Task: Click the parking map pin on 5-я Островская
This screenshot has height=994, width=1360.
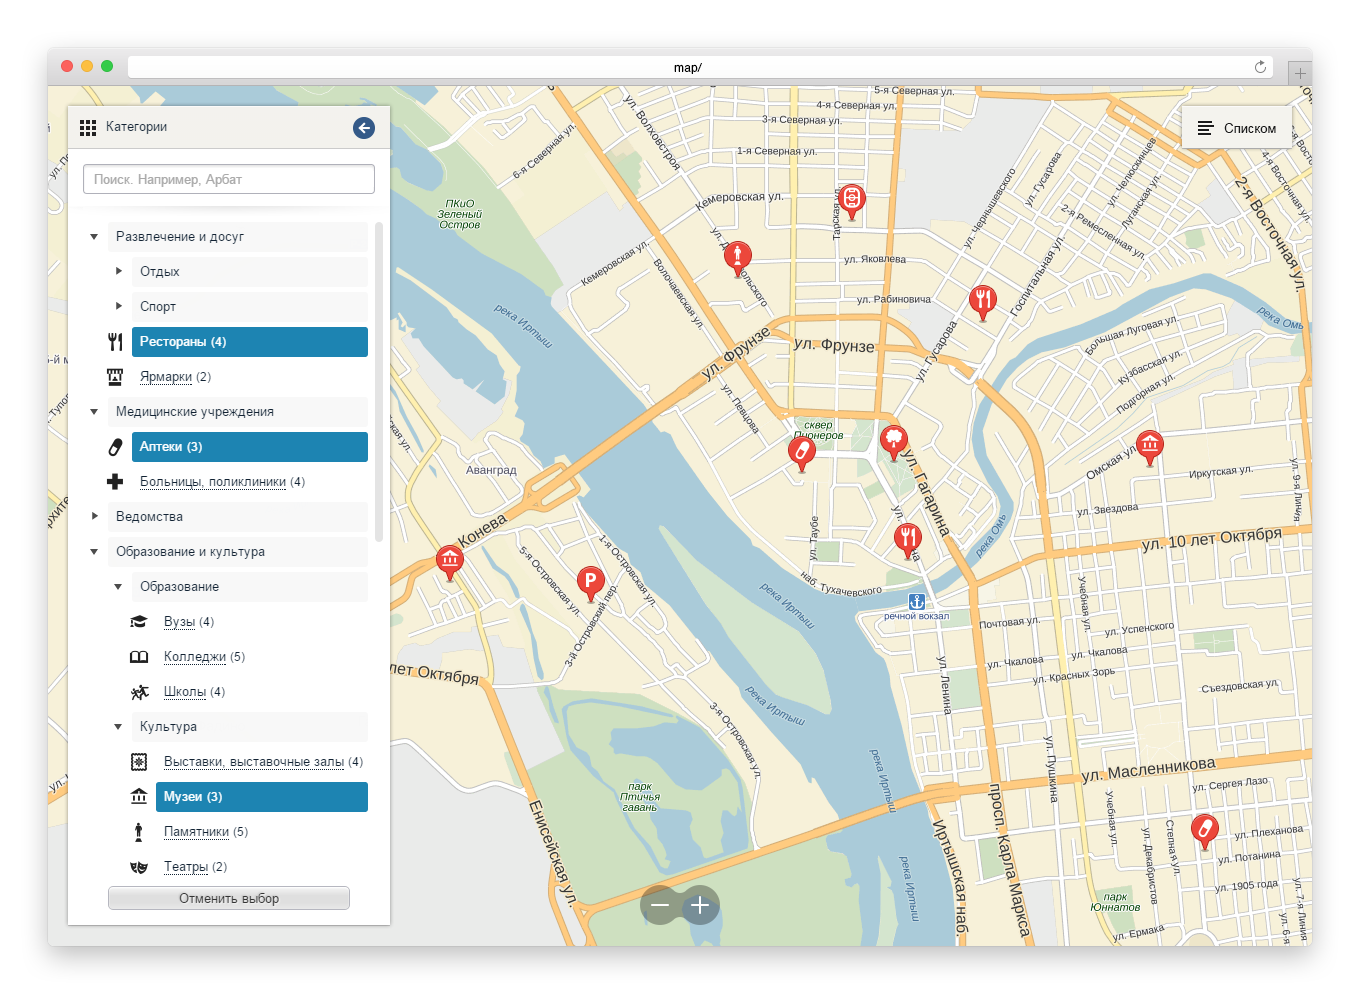Action: pos(591,583)
